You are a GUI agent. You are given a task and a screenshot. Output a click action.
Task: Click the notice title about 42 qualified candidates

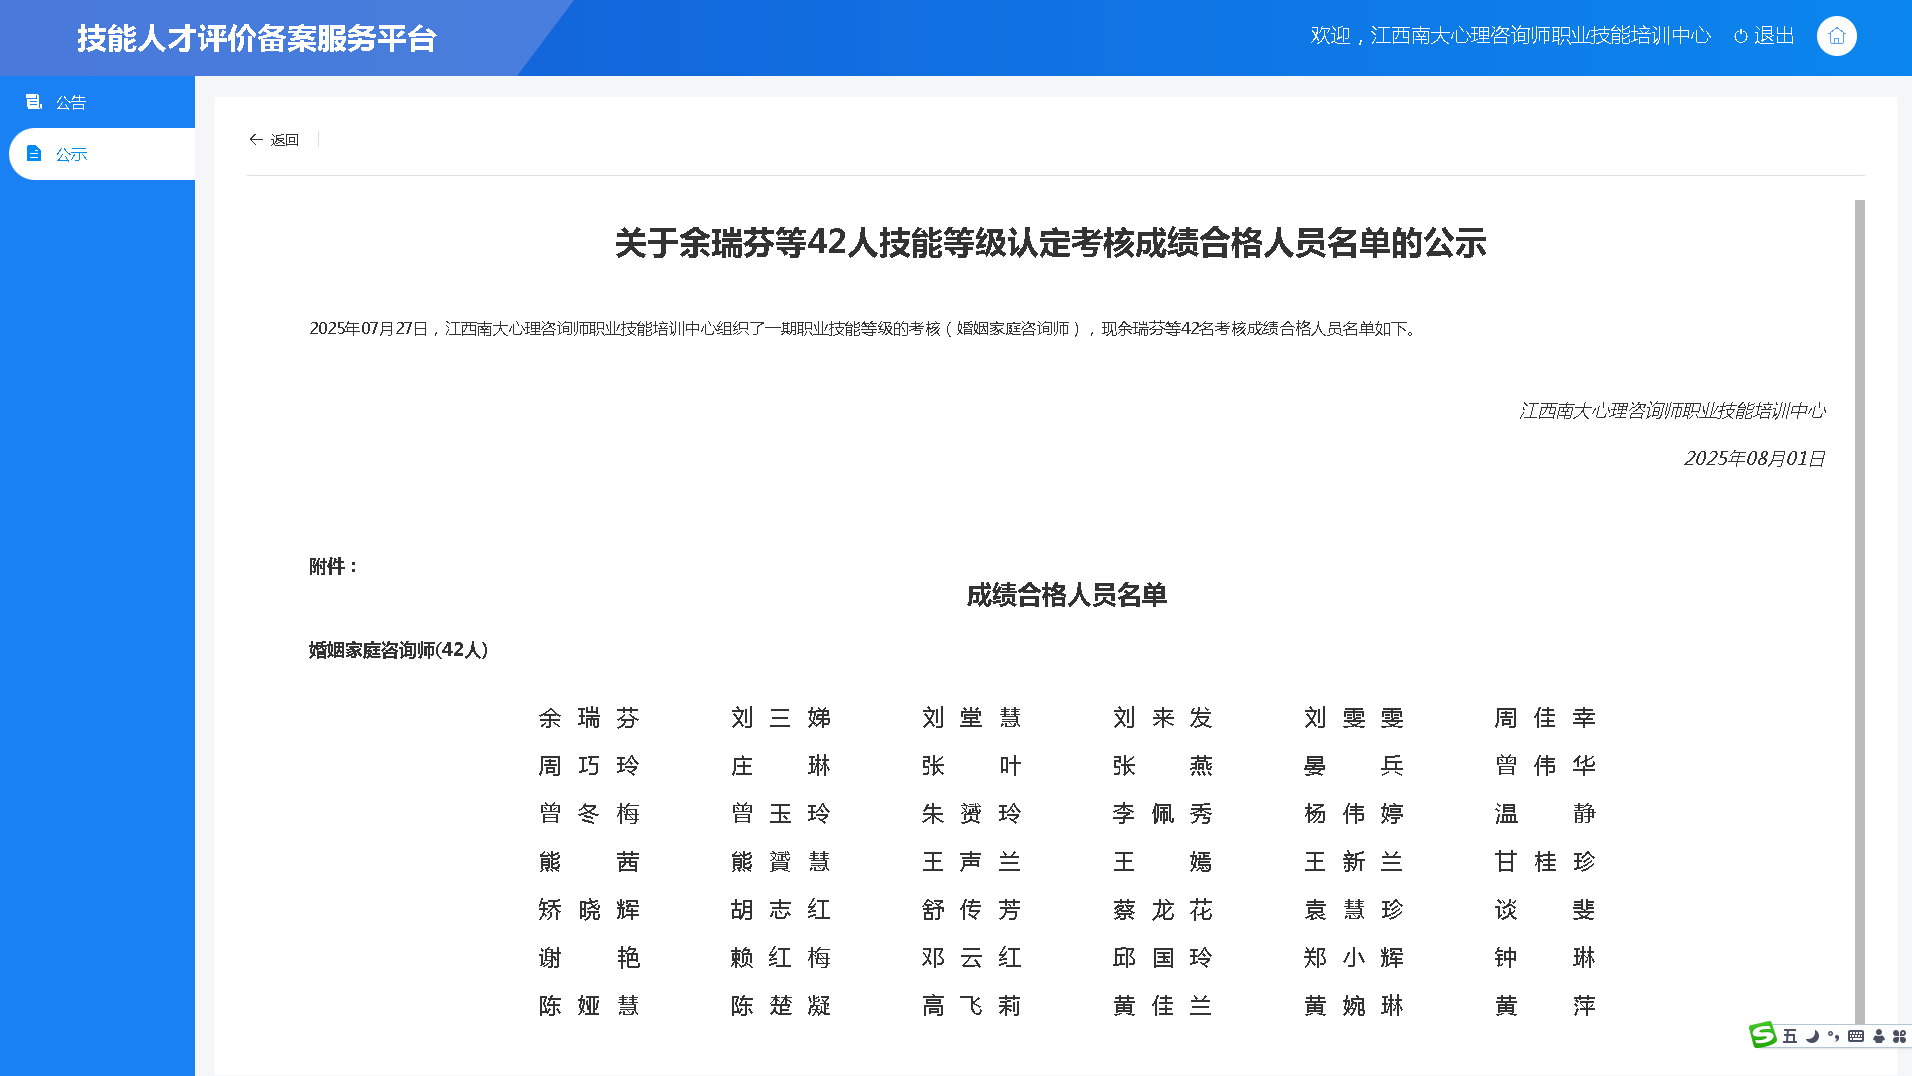(x=1051, y=245)
